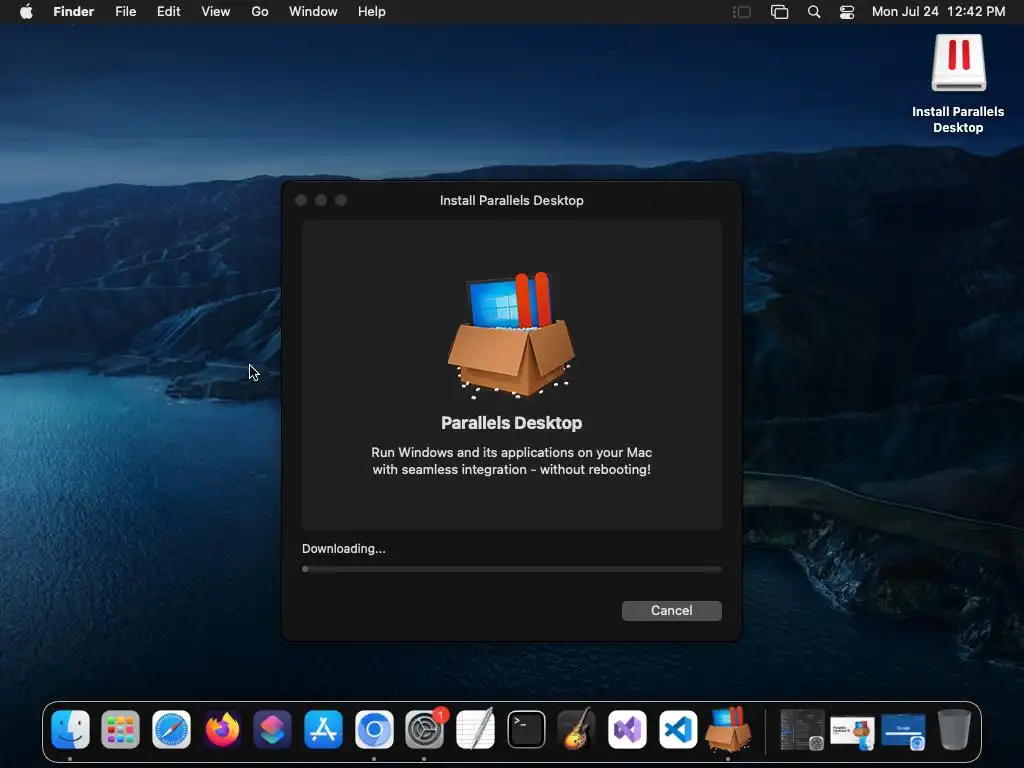The width and height of the screenshot is (1024, 768).
Task: Open the Finder menu
Action: (x=74, y=12)
